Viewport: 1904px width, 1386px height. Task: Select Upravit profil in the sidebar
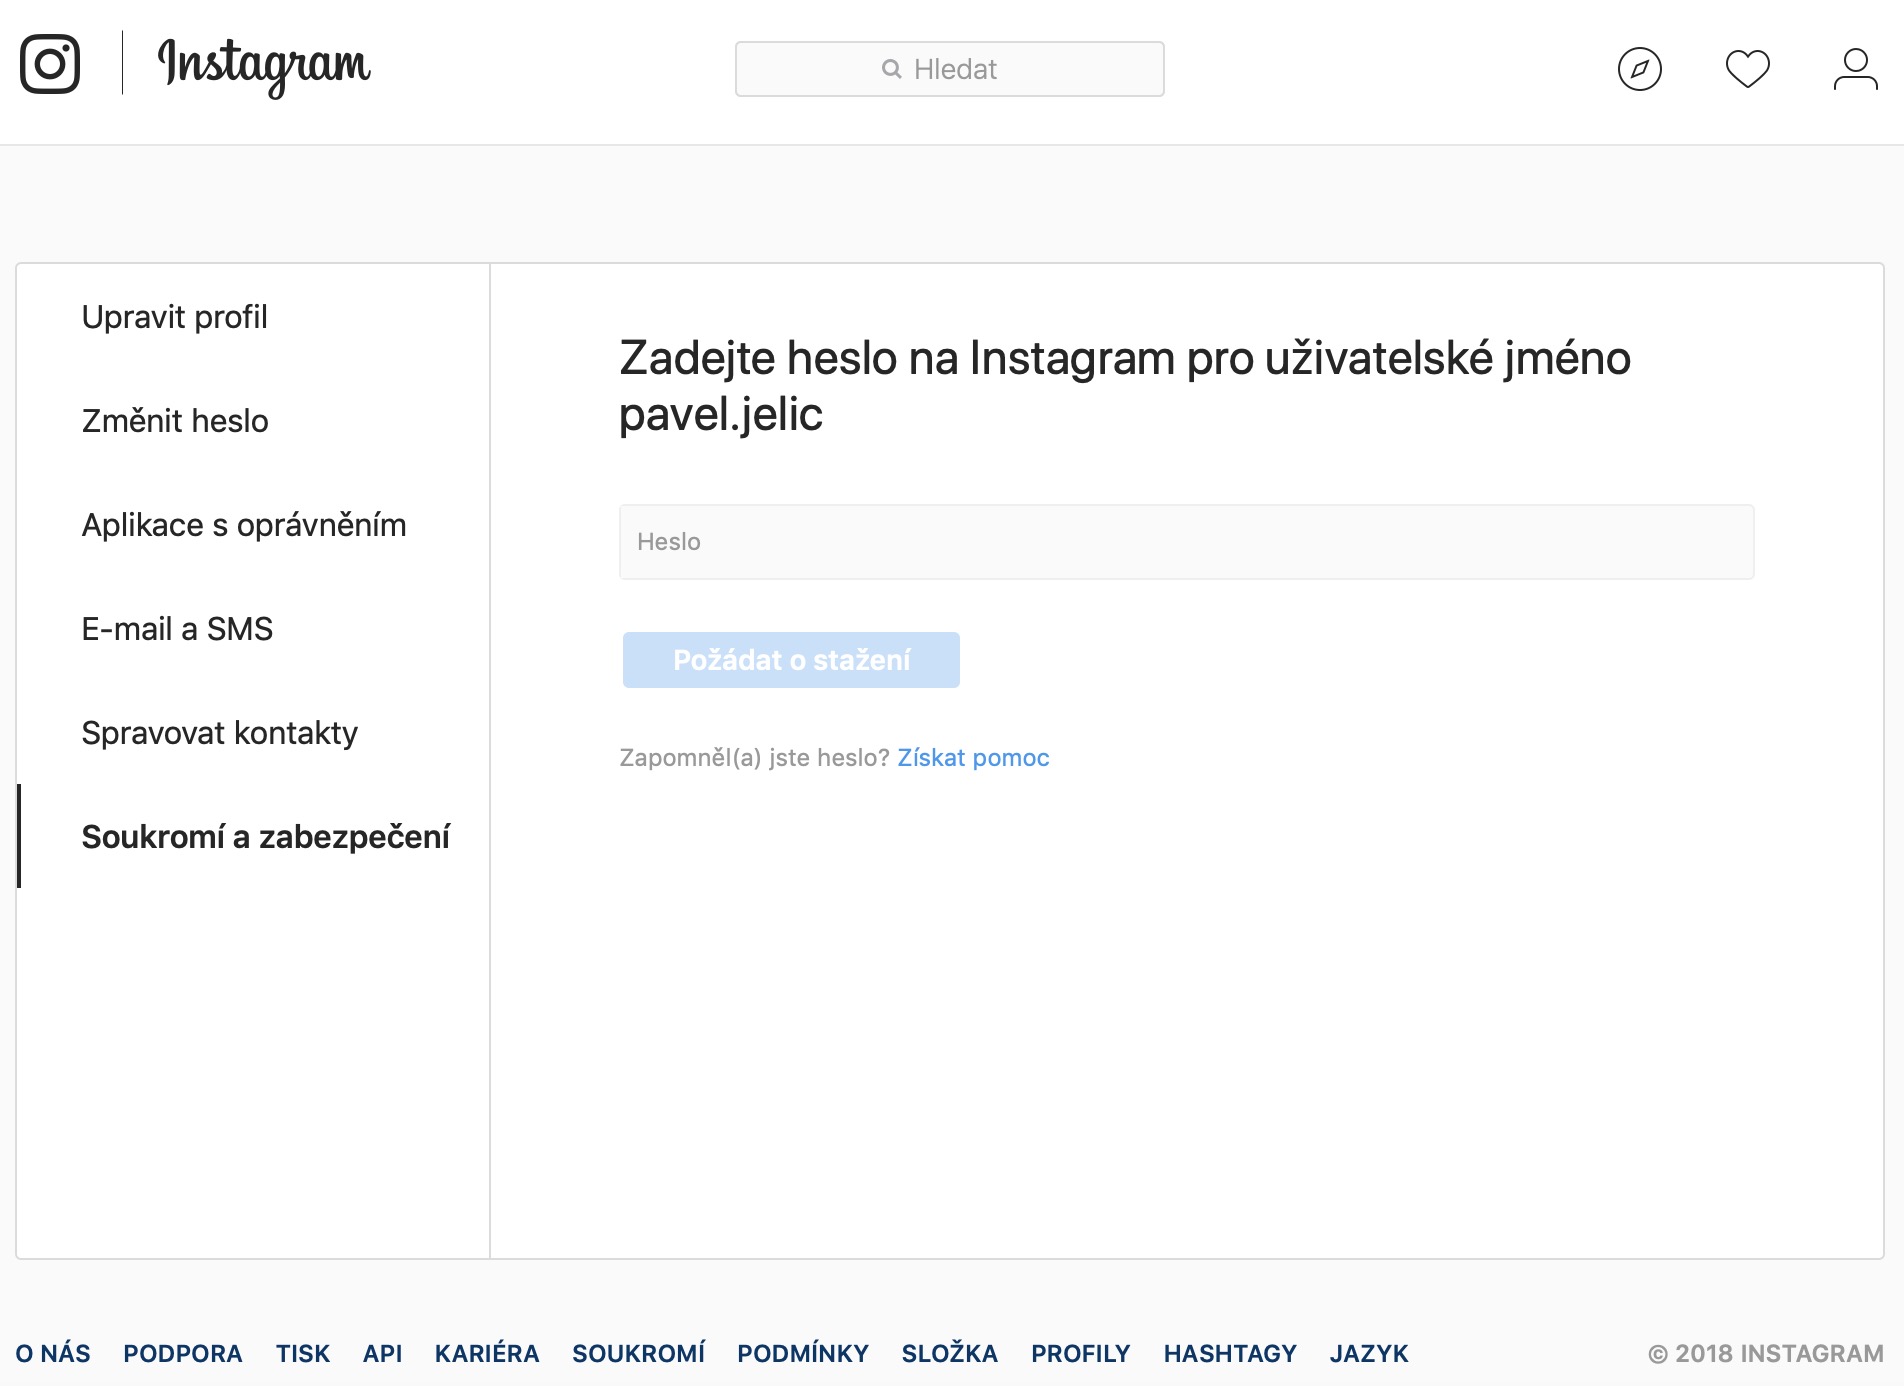click(x=175, y=317)
